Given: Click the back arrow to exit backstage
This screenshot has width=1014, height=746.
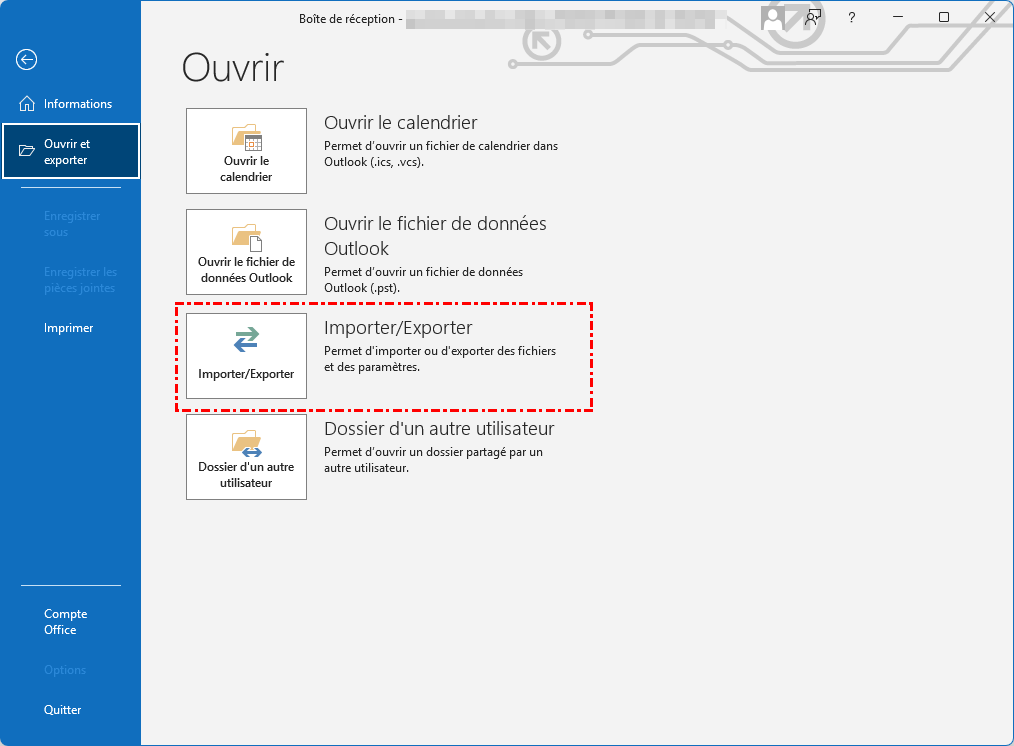Looking at the screenshot, I should [x=27, y=60].
